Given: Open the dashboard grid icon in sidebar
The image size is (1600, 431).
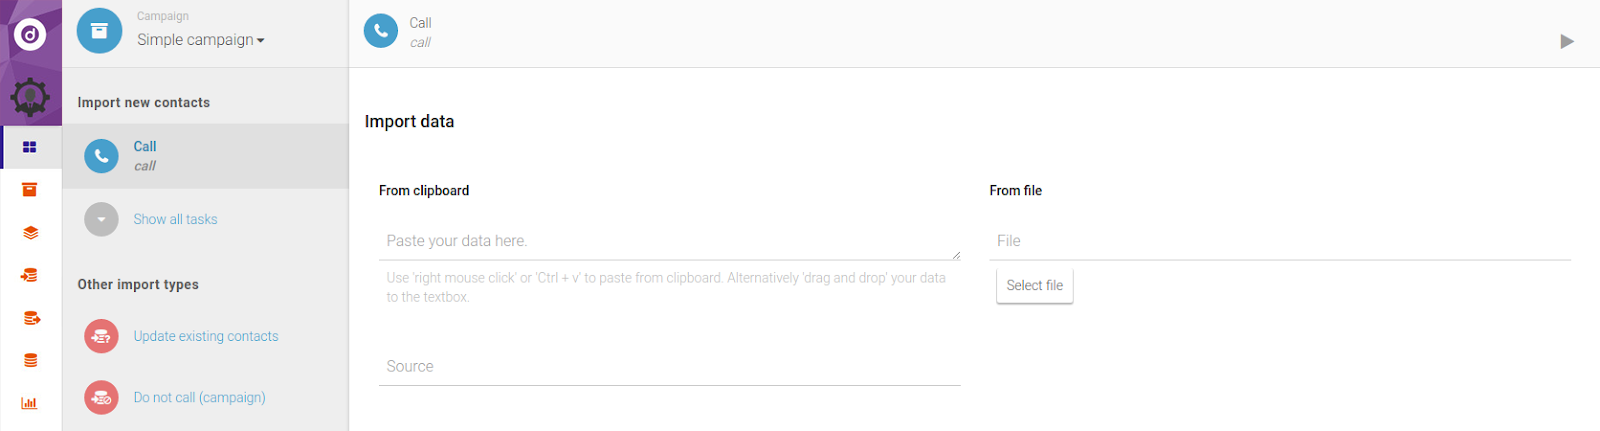Looking at the screenshot, I should [30, 147].
